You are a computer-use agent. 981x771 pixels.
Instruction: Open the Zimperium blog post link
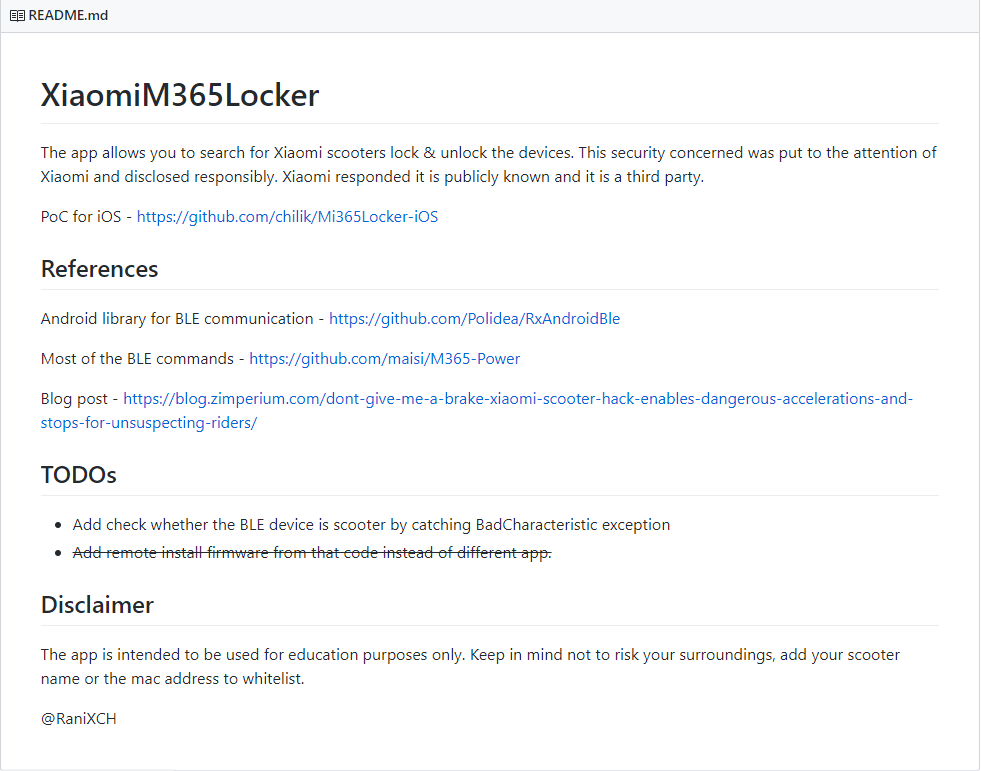tap(476, 411)
